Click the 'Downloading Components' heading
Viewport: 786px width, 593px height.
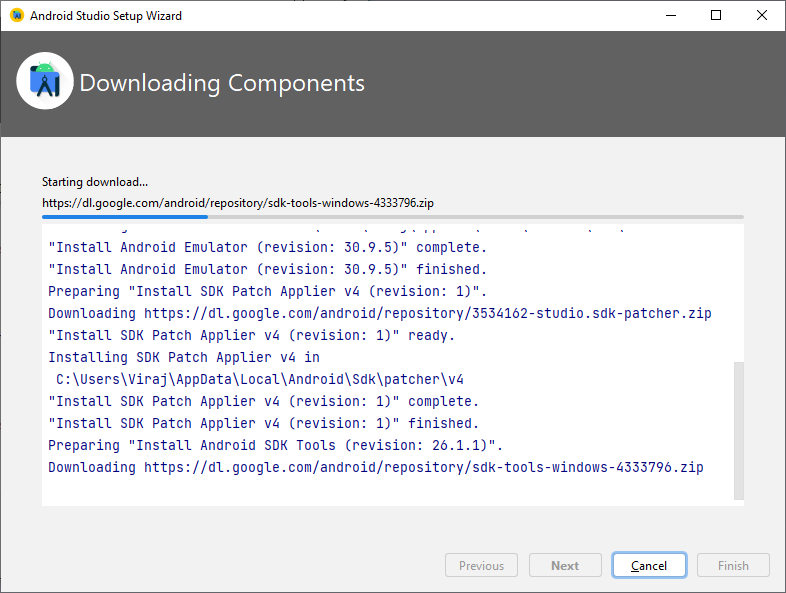pos(222,83)
